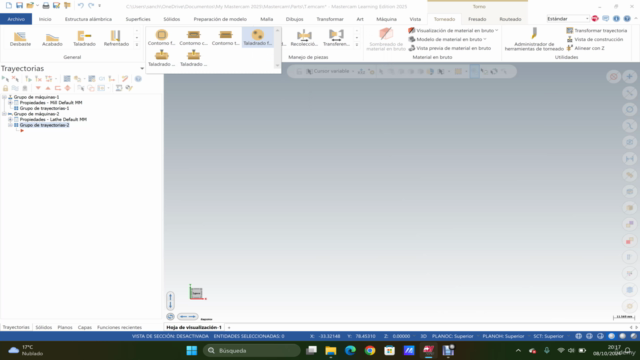Click Transformar trayectoria utility
The width and height of the screenshot is (640, 360).
(596, 31)
